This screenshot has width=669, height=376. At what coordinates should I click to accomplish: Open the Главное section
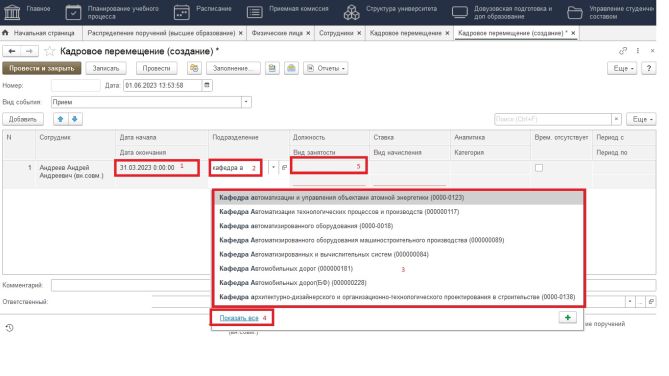pyautogui.click(x=26, y=12)
